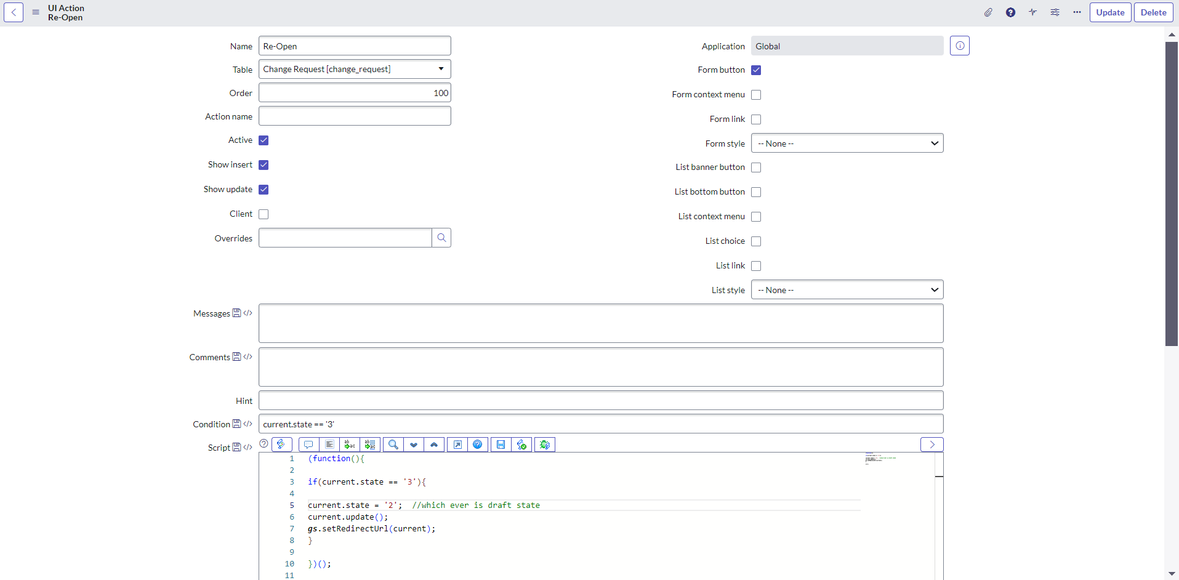Viewport: 1179px width, 580px height.
Task: Click the Delete button
Action: pos(1153,12)
